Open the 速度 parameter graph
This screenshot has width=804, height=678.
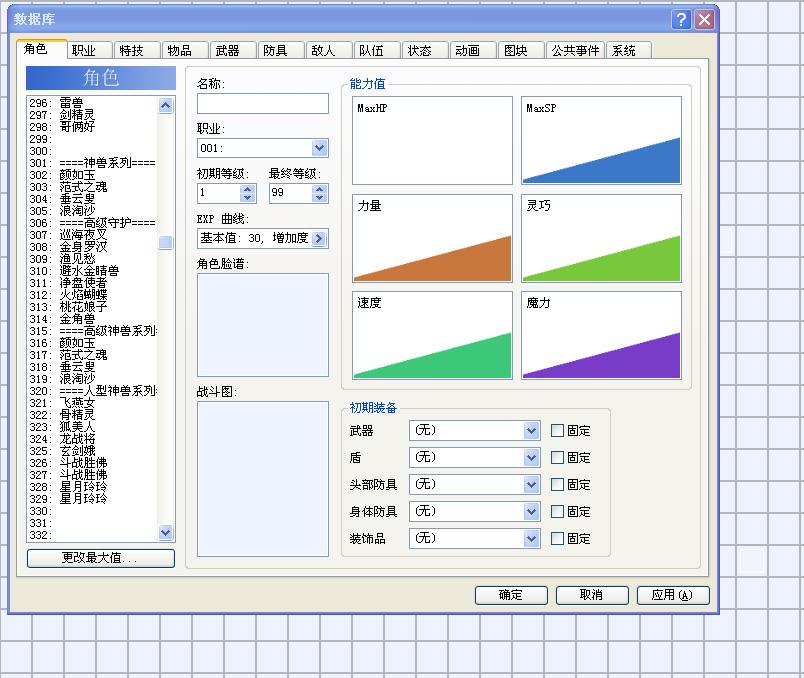pos(432,335)
